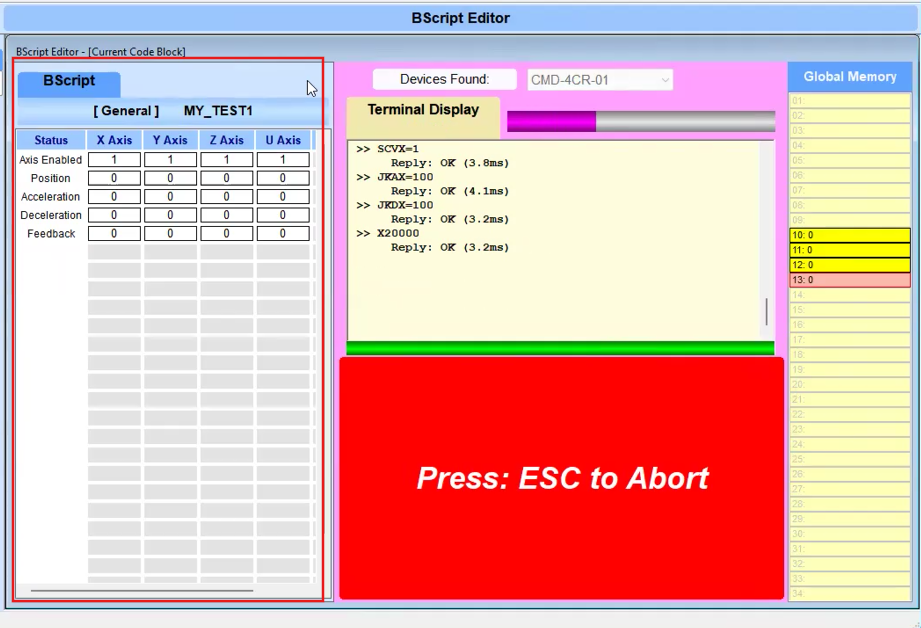Select the Y Axis column header
This screenshot has width=921, height=628.
pyautogui.click(x=170, y=140)
